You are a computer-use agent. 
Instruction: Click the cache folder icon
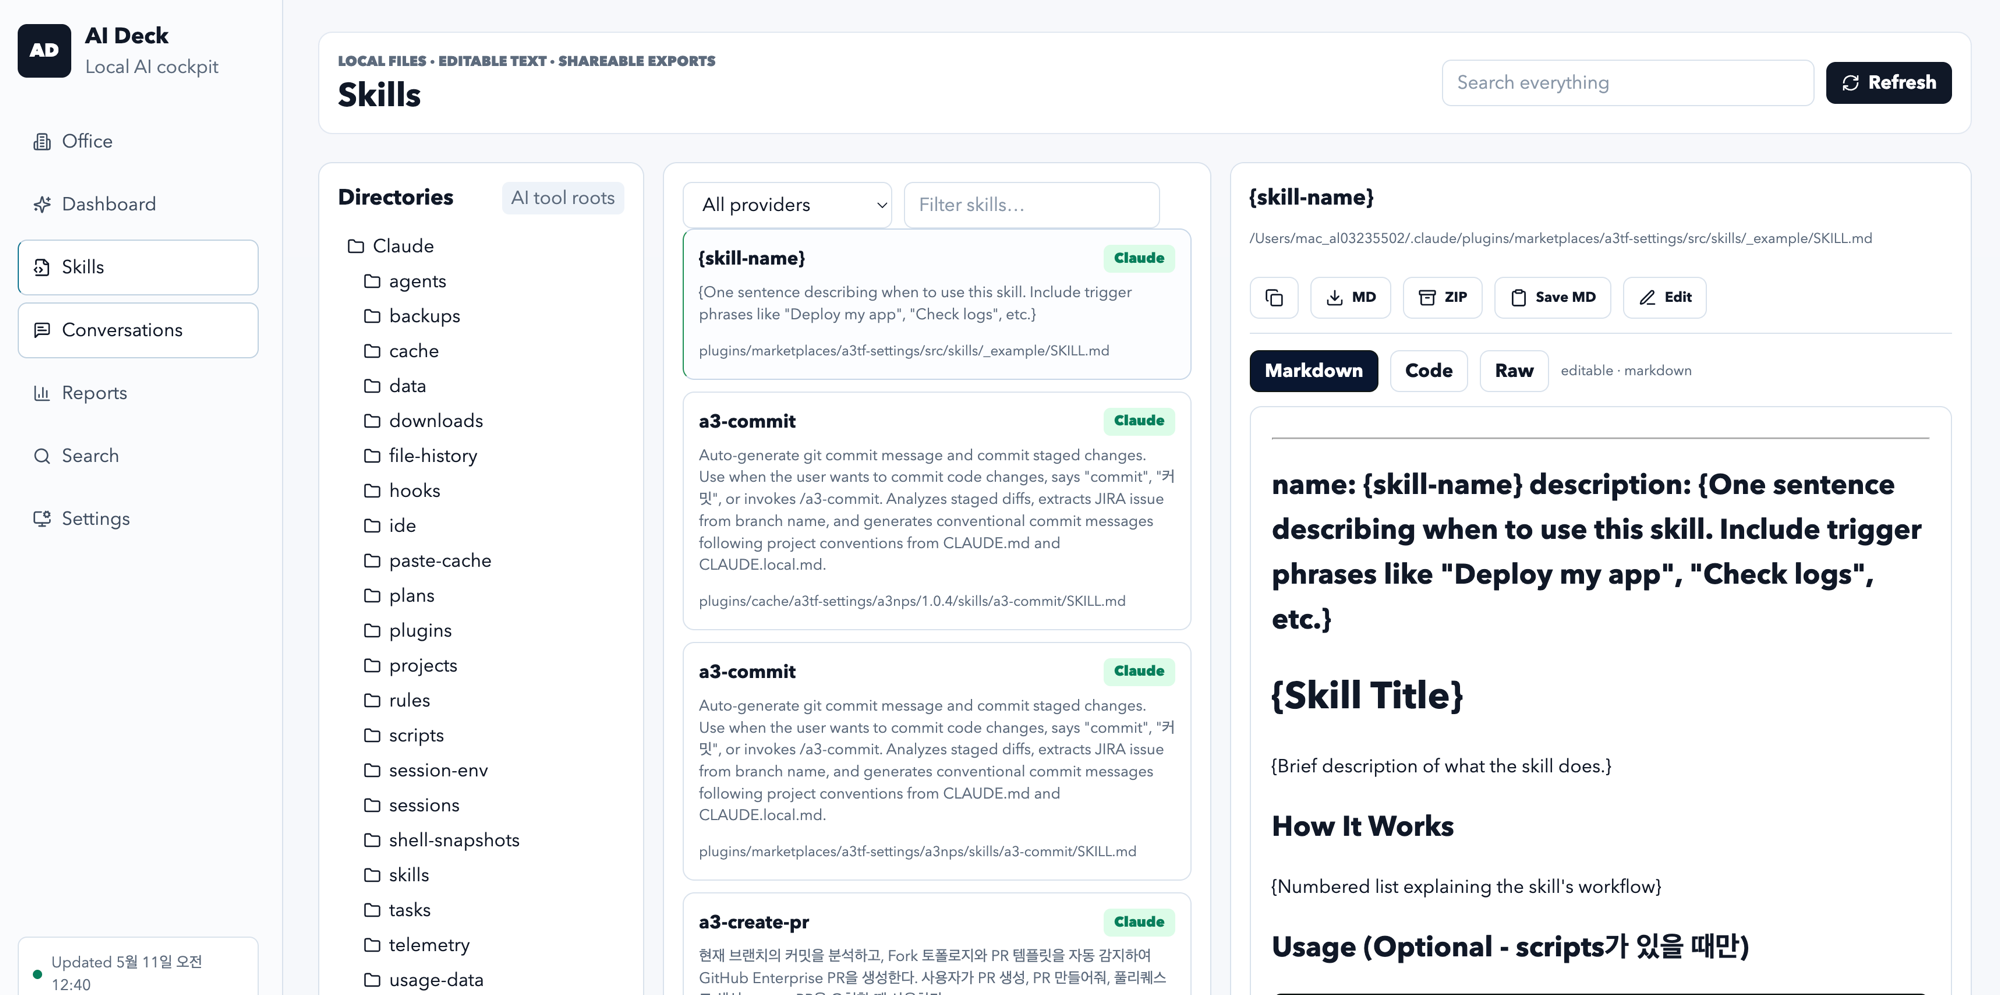coord(372,351)
